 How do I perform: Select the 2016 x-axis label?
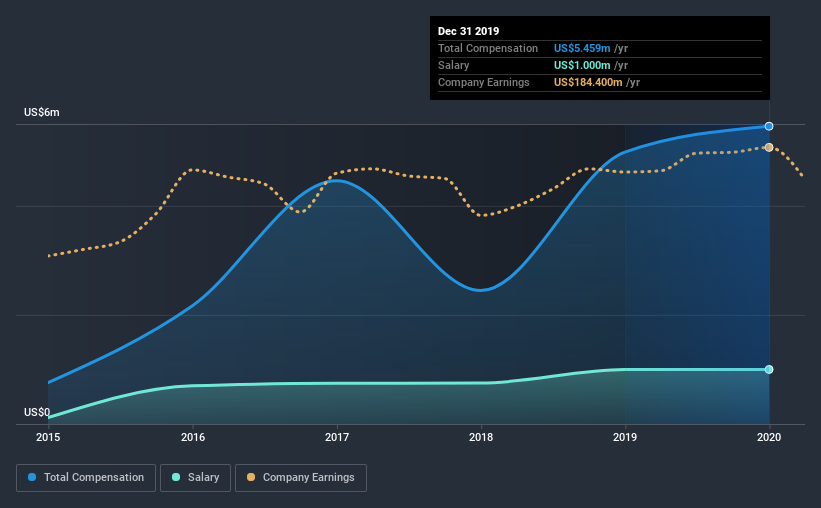point(193,437)
